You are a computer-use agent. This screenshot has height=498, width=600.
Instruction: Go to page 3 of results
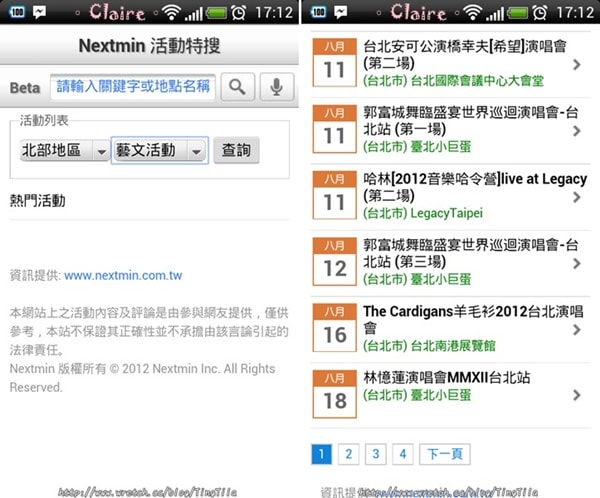click(x=375, y=454)
